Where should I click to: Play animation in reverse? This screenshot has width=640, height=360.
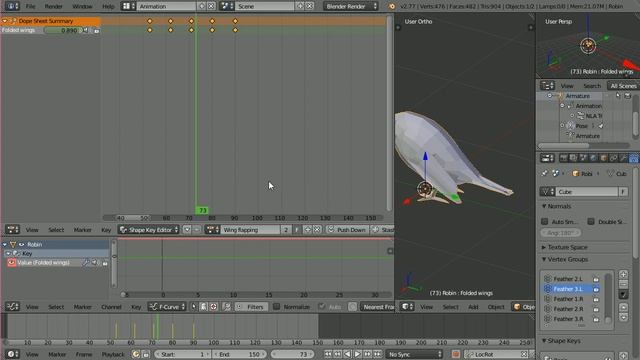coord(347,354)
